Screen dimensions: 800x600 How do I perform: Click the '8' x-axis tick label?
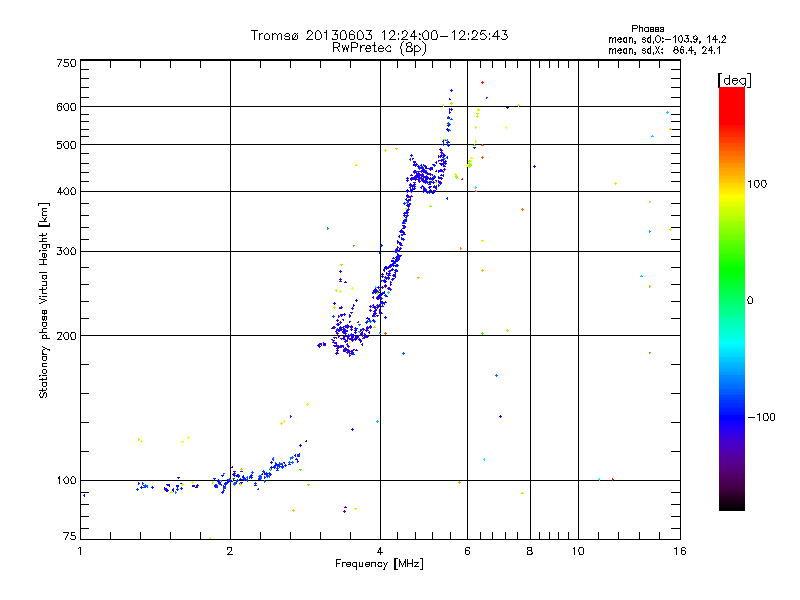pyautogui.click(x=530, y=551)
